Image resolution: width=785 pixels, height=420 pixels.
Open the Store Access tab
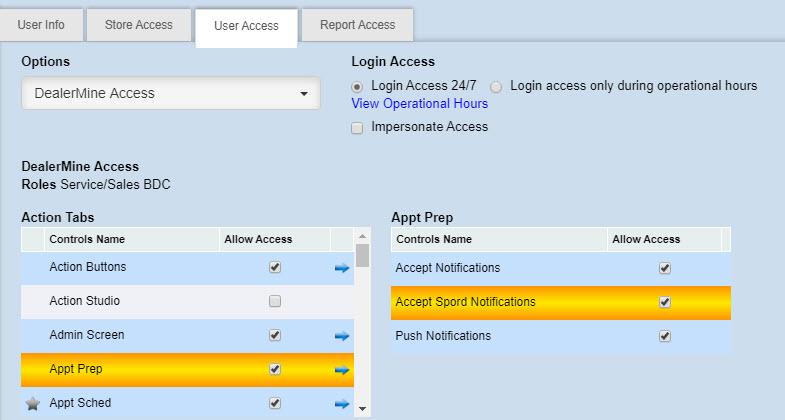(x=138, y=25)
